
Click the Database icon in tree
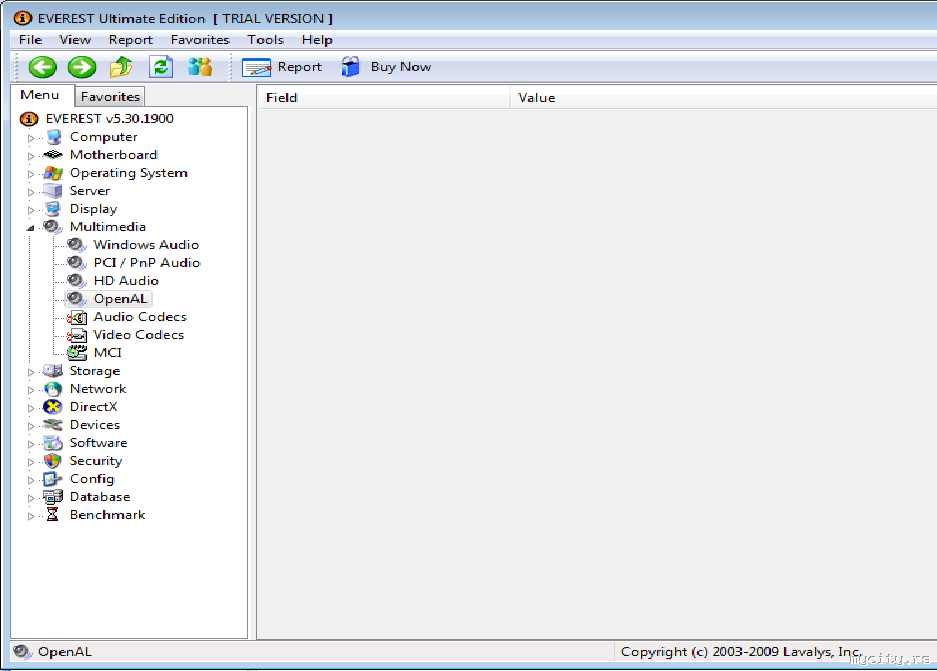(x=53, y=497)
